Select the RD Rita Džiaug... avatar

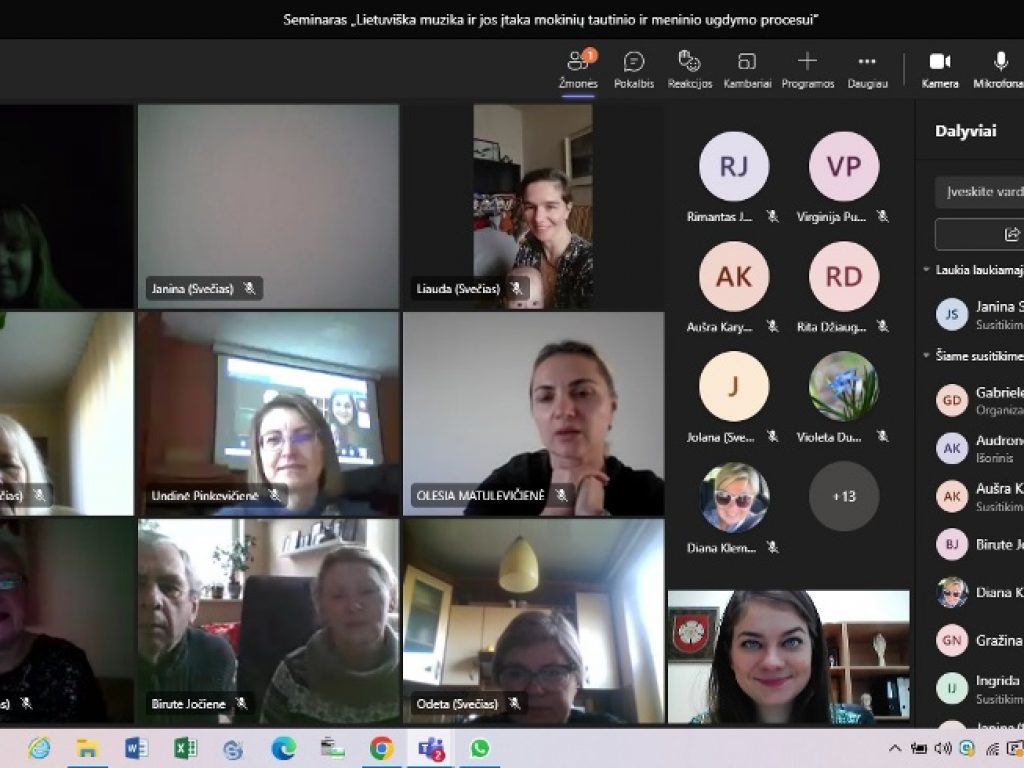(844, 276)
